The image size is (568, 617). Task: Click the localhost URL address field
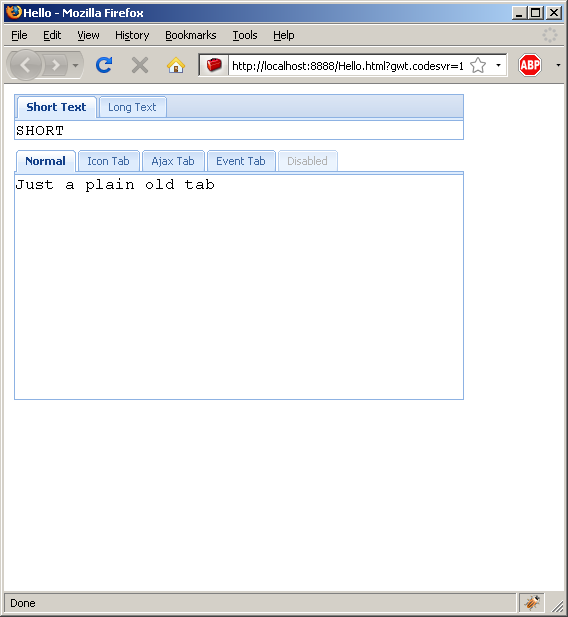(x=347, y=65)
